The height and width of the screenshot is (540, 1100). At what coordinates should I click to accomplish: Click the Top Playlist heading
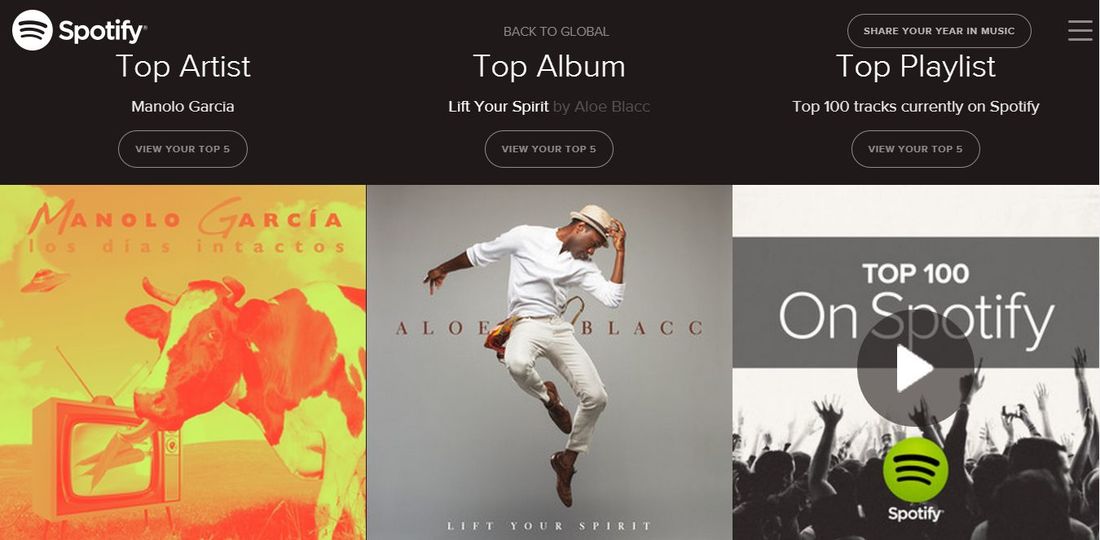pyautogui.click(x=915, y=67)
